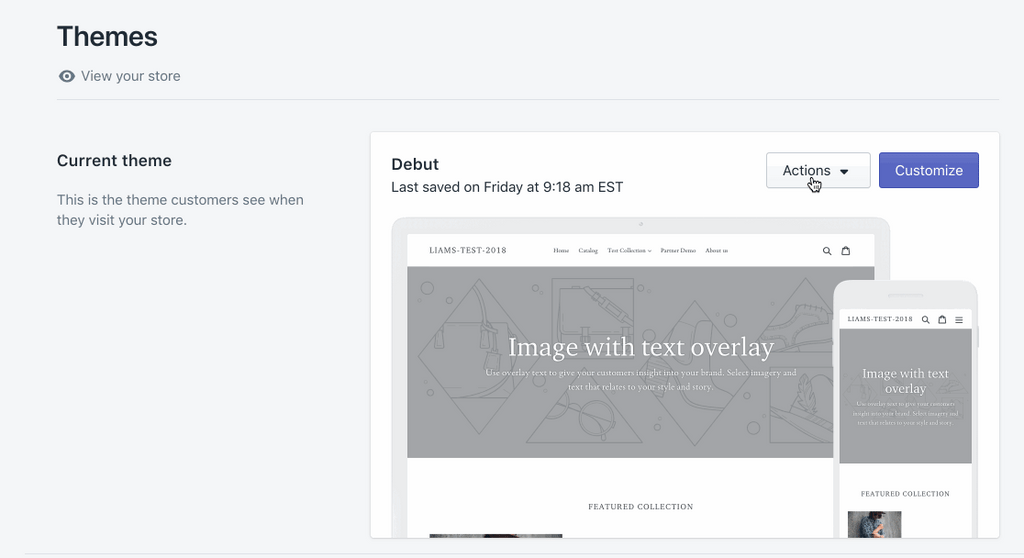This screenshot has height=558, width=1024.
Task: Click the shopping bag icon in desktop preview
Action: [846, 250]
